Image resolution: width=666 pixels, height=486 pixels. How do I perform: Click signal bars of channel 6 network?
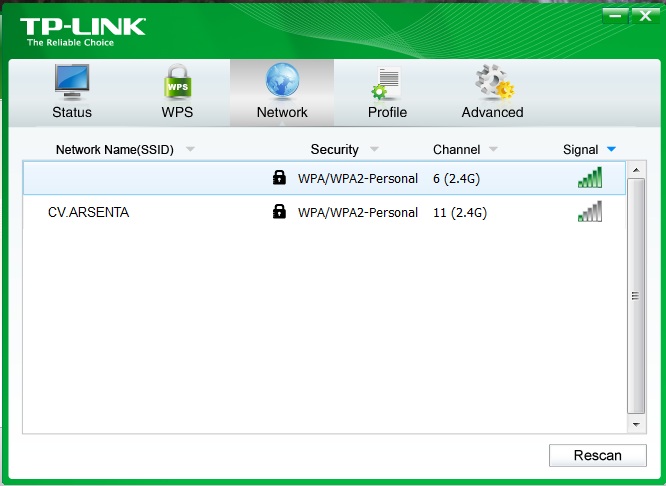[590, 177]
